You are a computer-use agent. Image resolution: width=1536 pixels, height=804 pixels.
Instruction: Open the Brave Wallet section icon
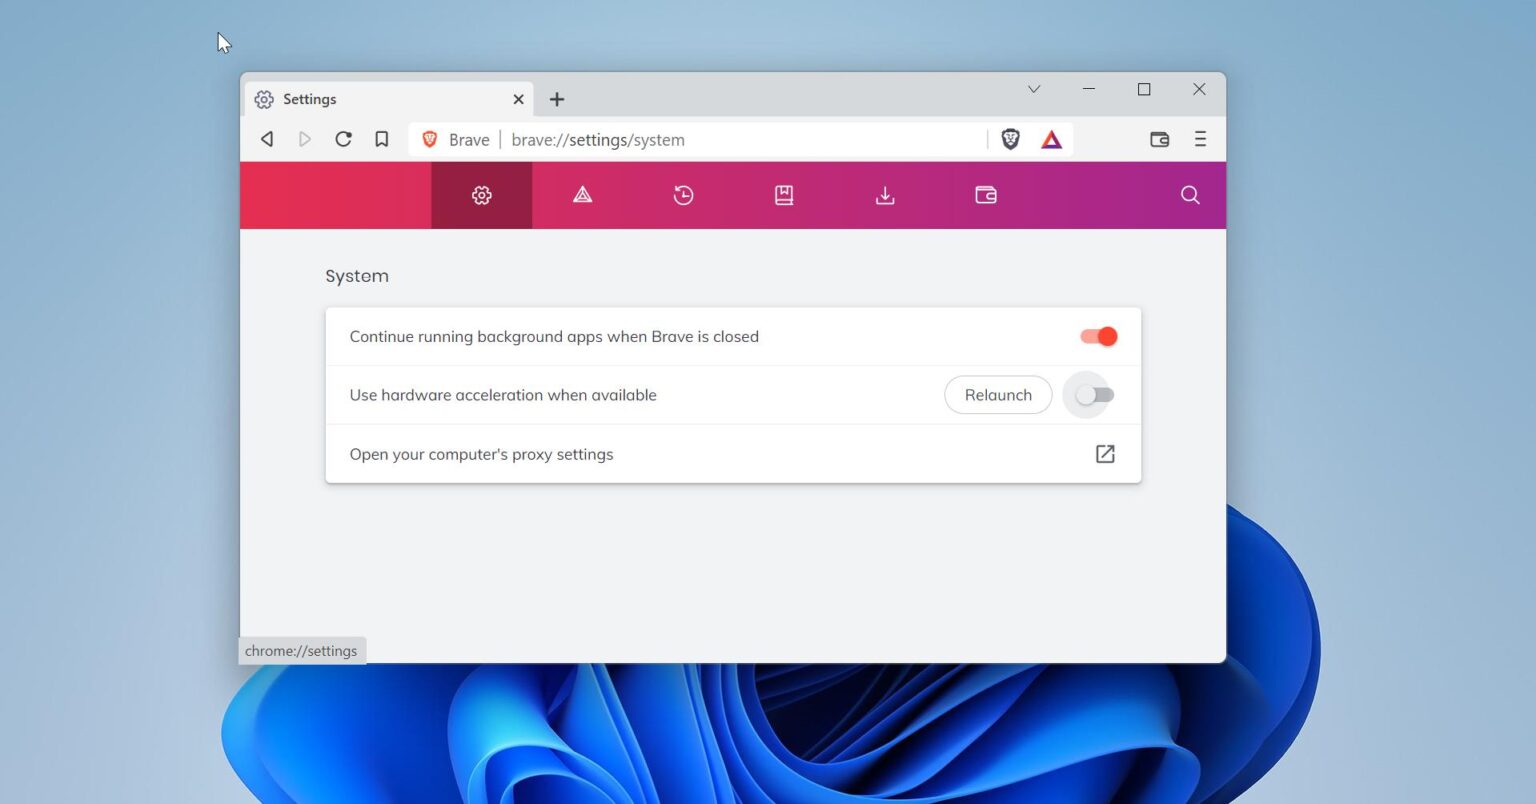986,195
